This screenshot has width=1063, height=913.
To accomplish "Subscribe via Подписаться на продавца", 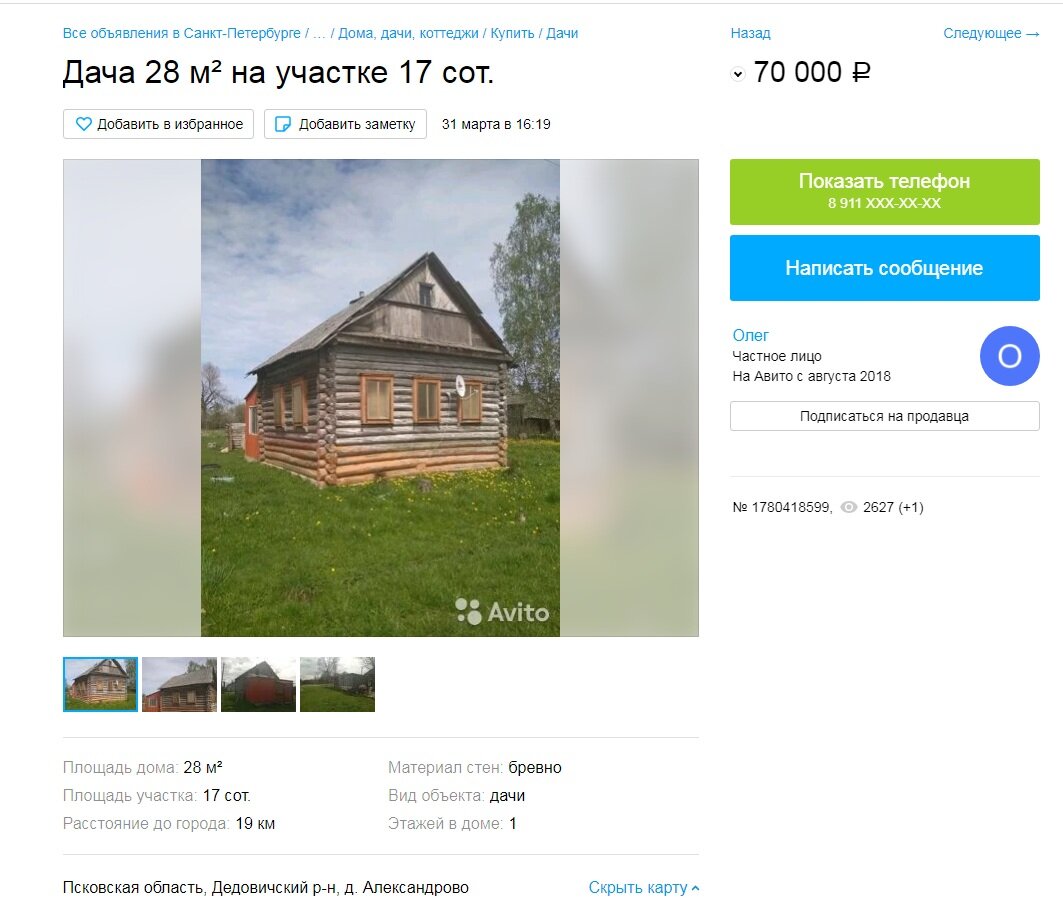I will [885, 416].
